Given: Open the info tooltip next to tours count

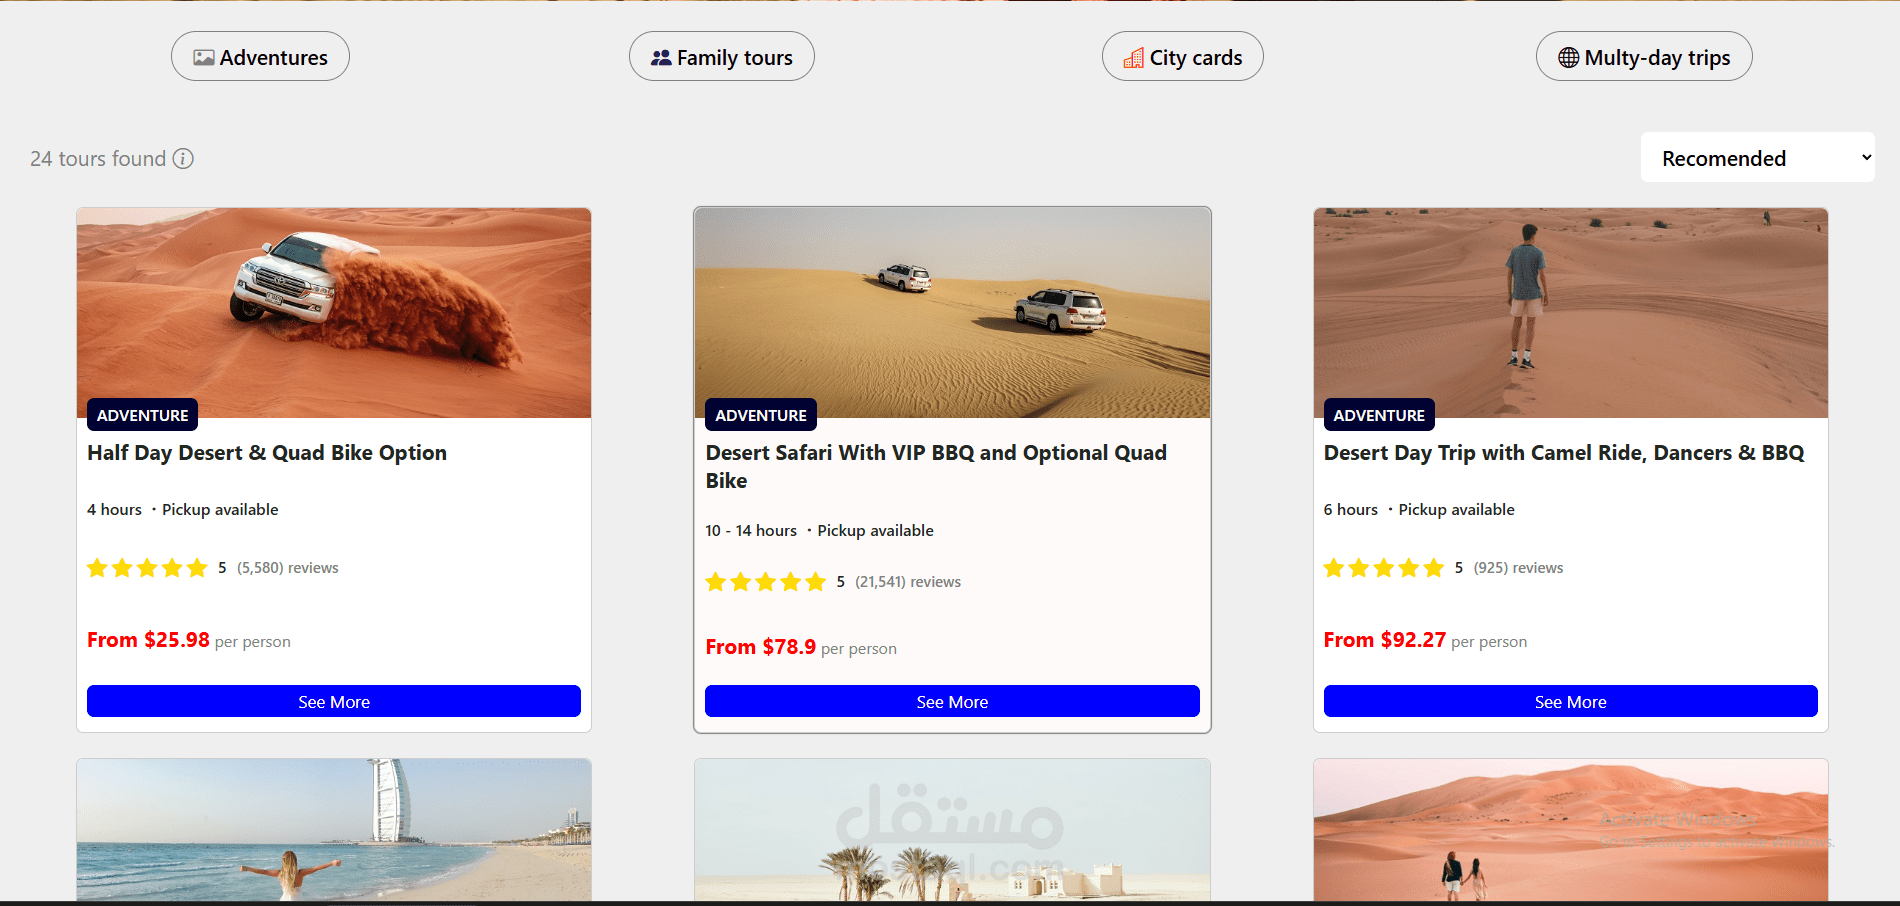Looking at the screenshot, I should [183, 159].
